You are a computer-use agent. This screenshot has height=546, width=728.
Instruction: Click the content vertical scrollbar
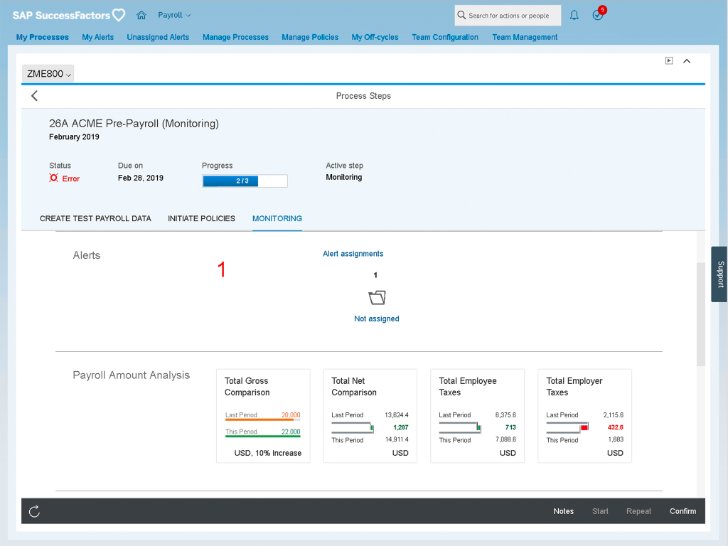coord(701,314)
